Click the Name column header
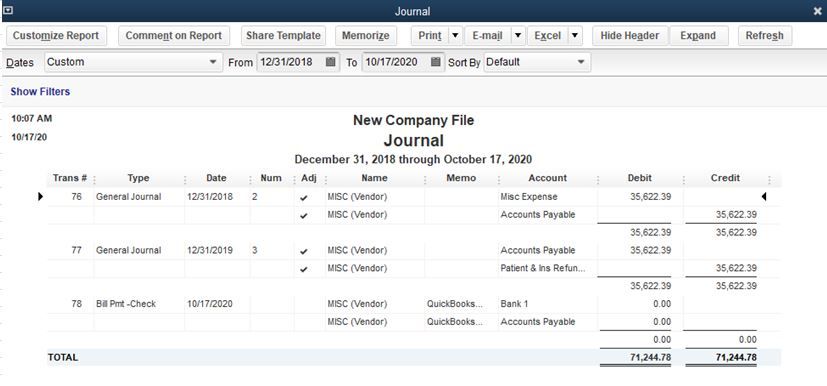 pyautogui.click(x=374, y=178)
